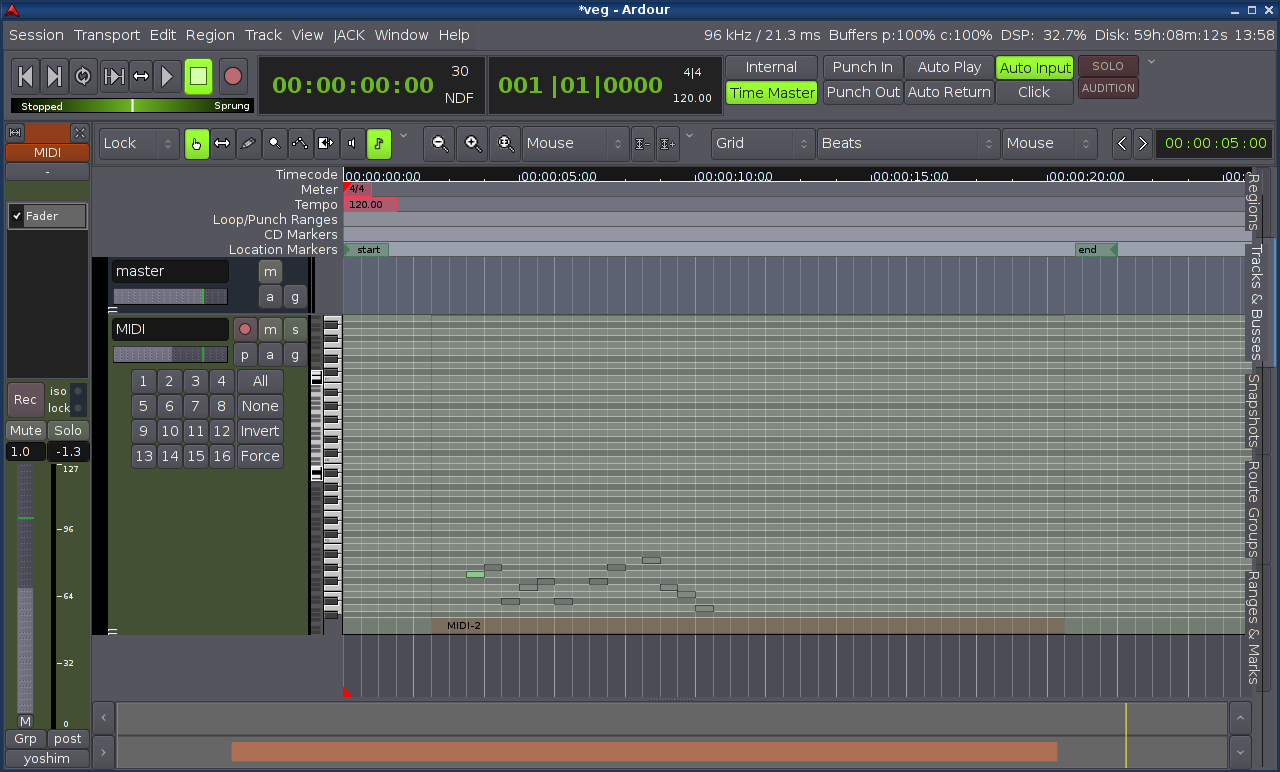Click the zoom out button
The image size is (1280, 772).
point(439,143)
